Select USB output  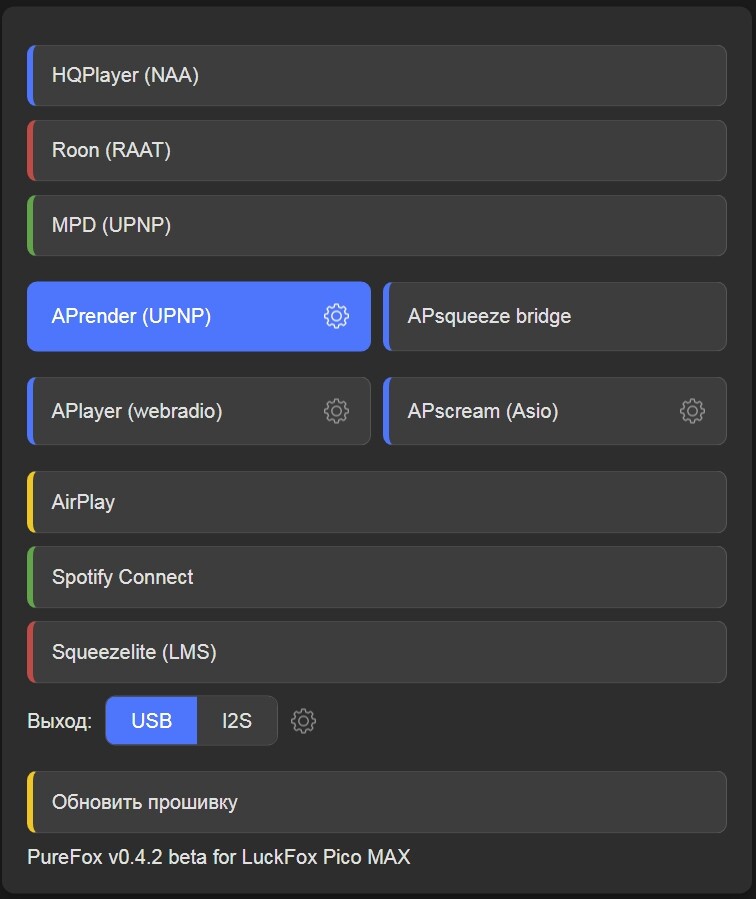(x=151, y=721)
